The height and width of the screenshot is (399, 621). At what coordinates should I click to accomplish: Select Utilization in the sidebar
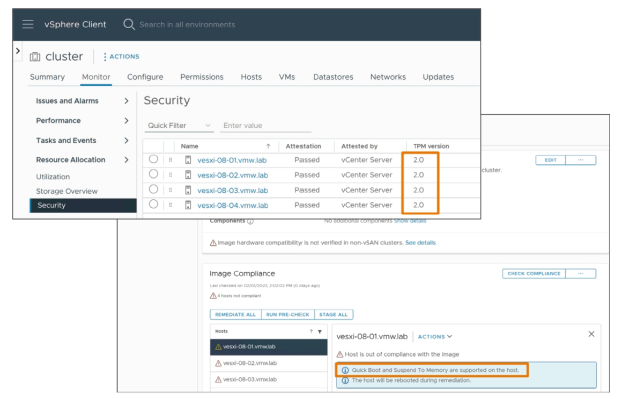coord(53,177)
